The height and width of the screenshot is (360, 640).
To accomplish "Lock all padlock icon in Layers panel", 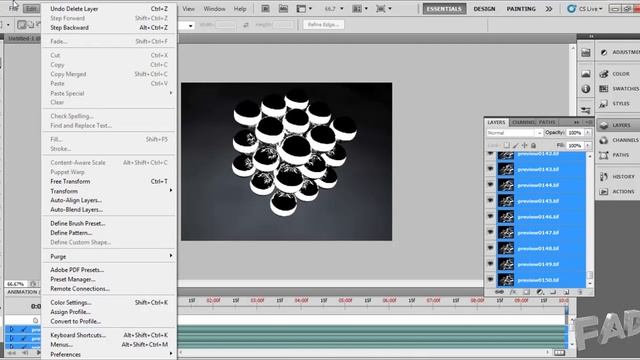I will [x=533, y=145].
